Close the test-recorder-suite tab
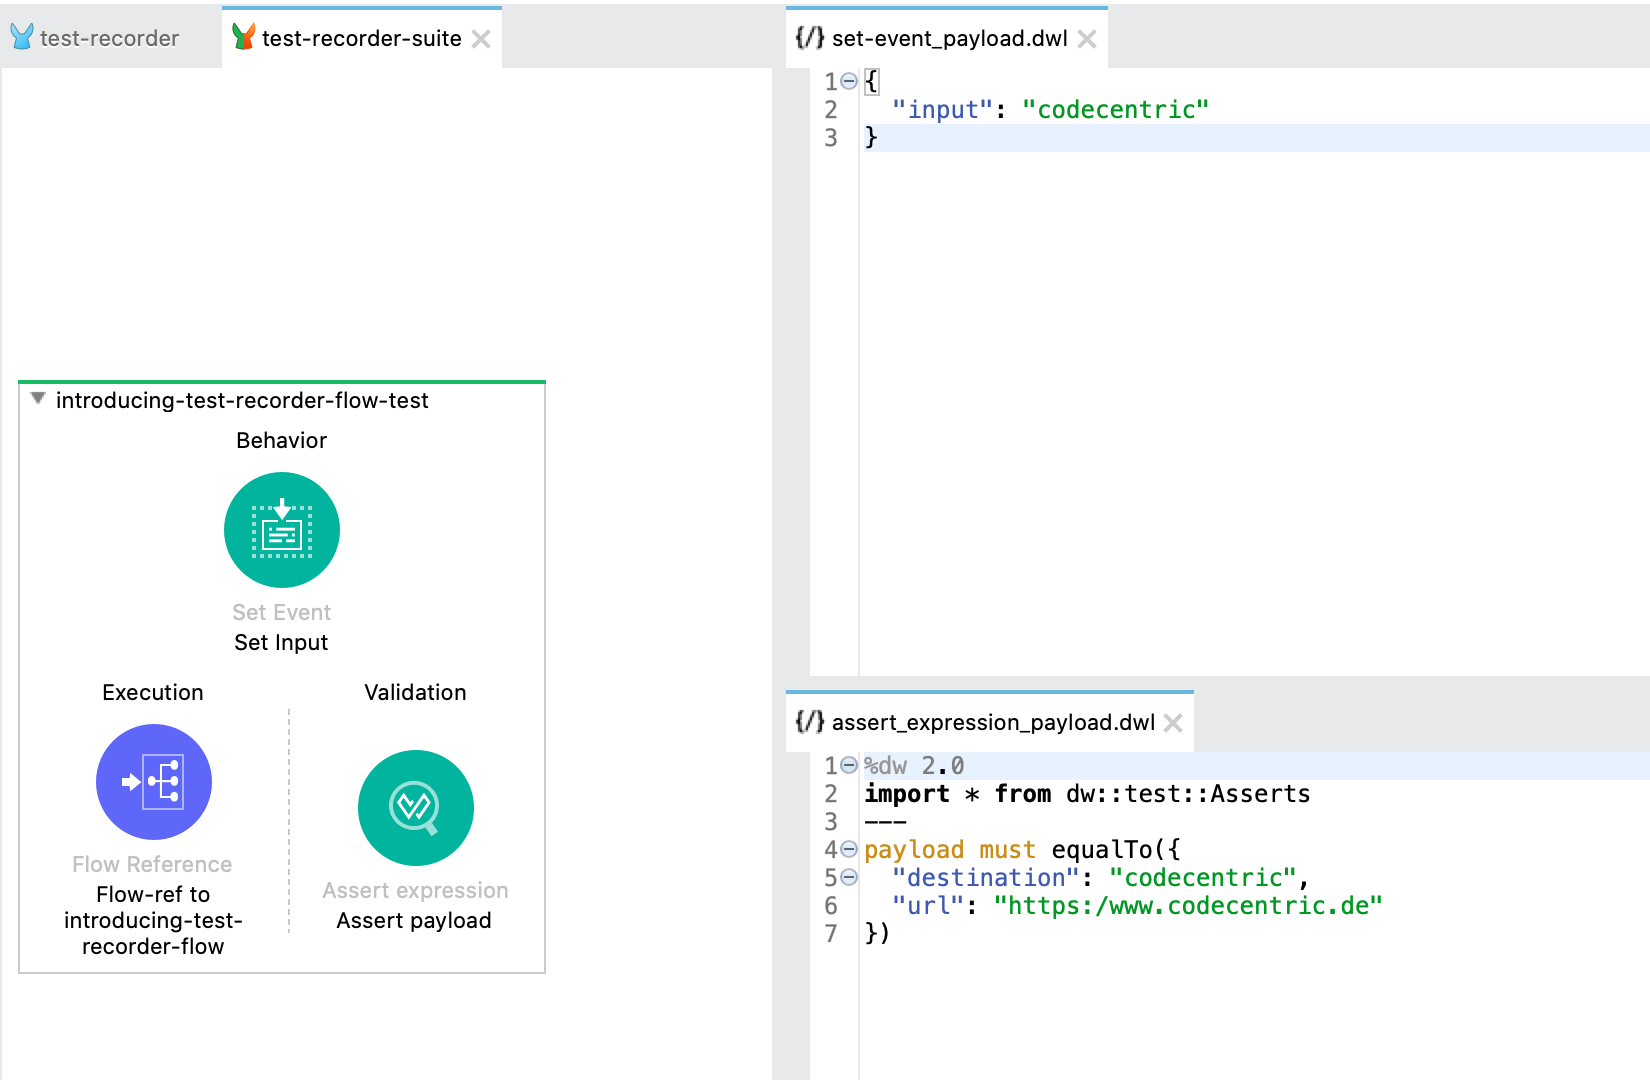1650x1080 pixels. point(481,39)
